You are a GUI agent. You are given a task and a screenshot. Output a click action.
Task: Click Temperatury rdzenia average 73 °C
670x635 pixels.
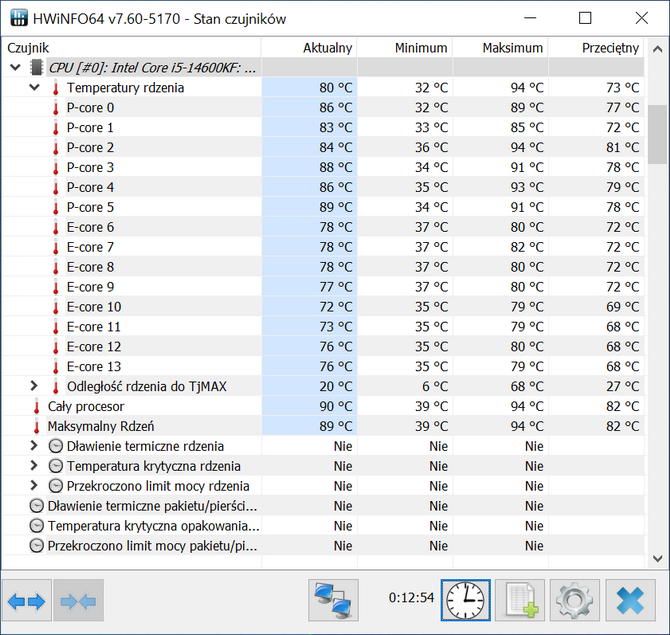(x=623, y=88)
